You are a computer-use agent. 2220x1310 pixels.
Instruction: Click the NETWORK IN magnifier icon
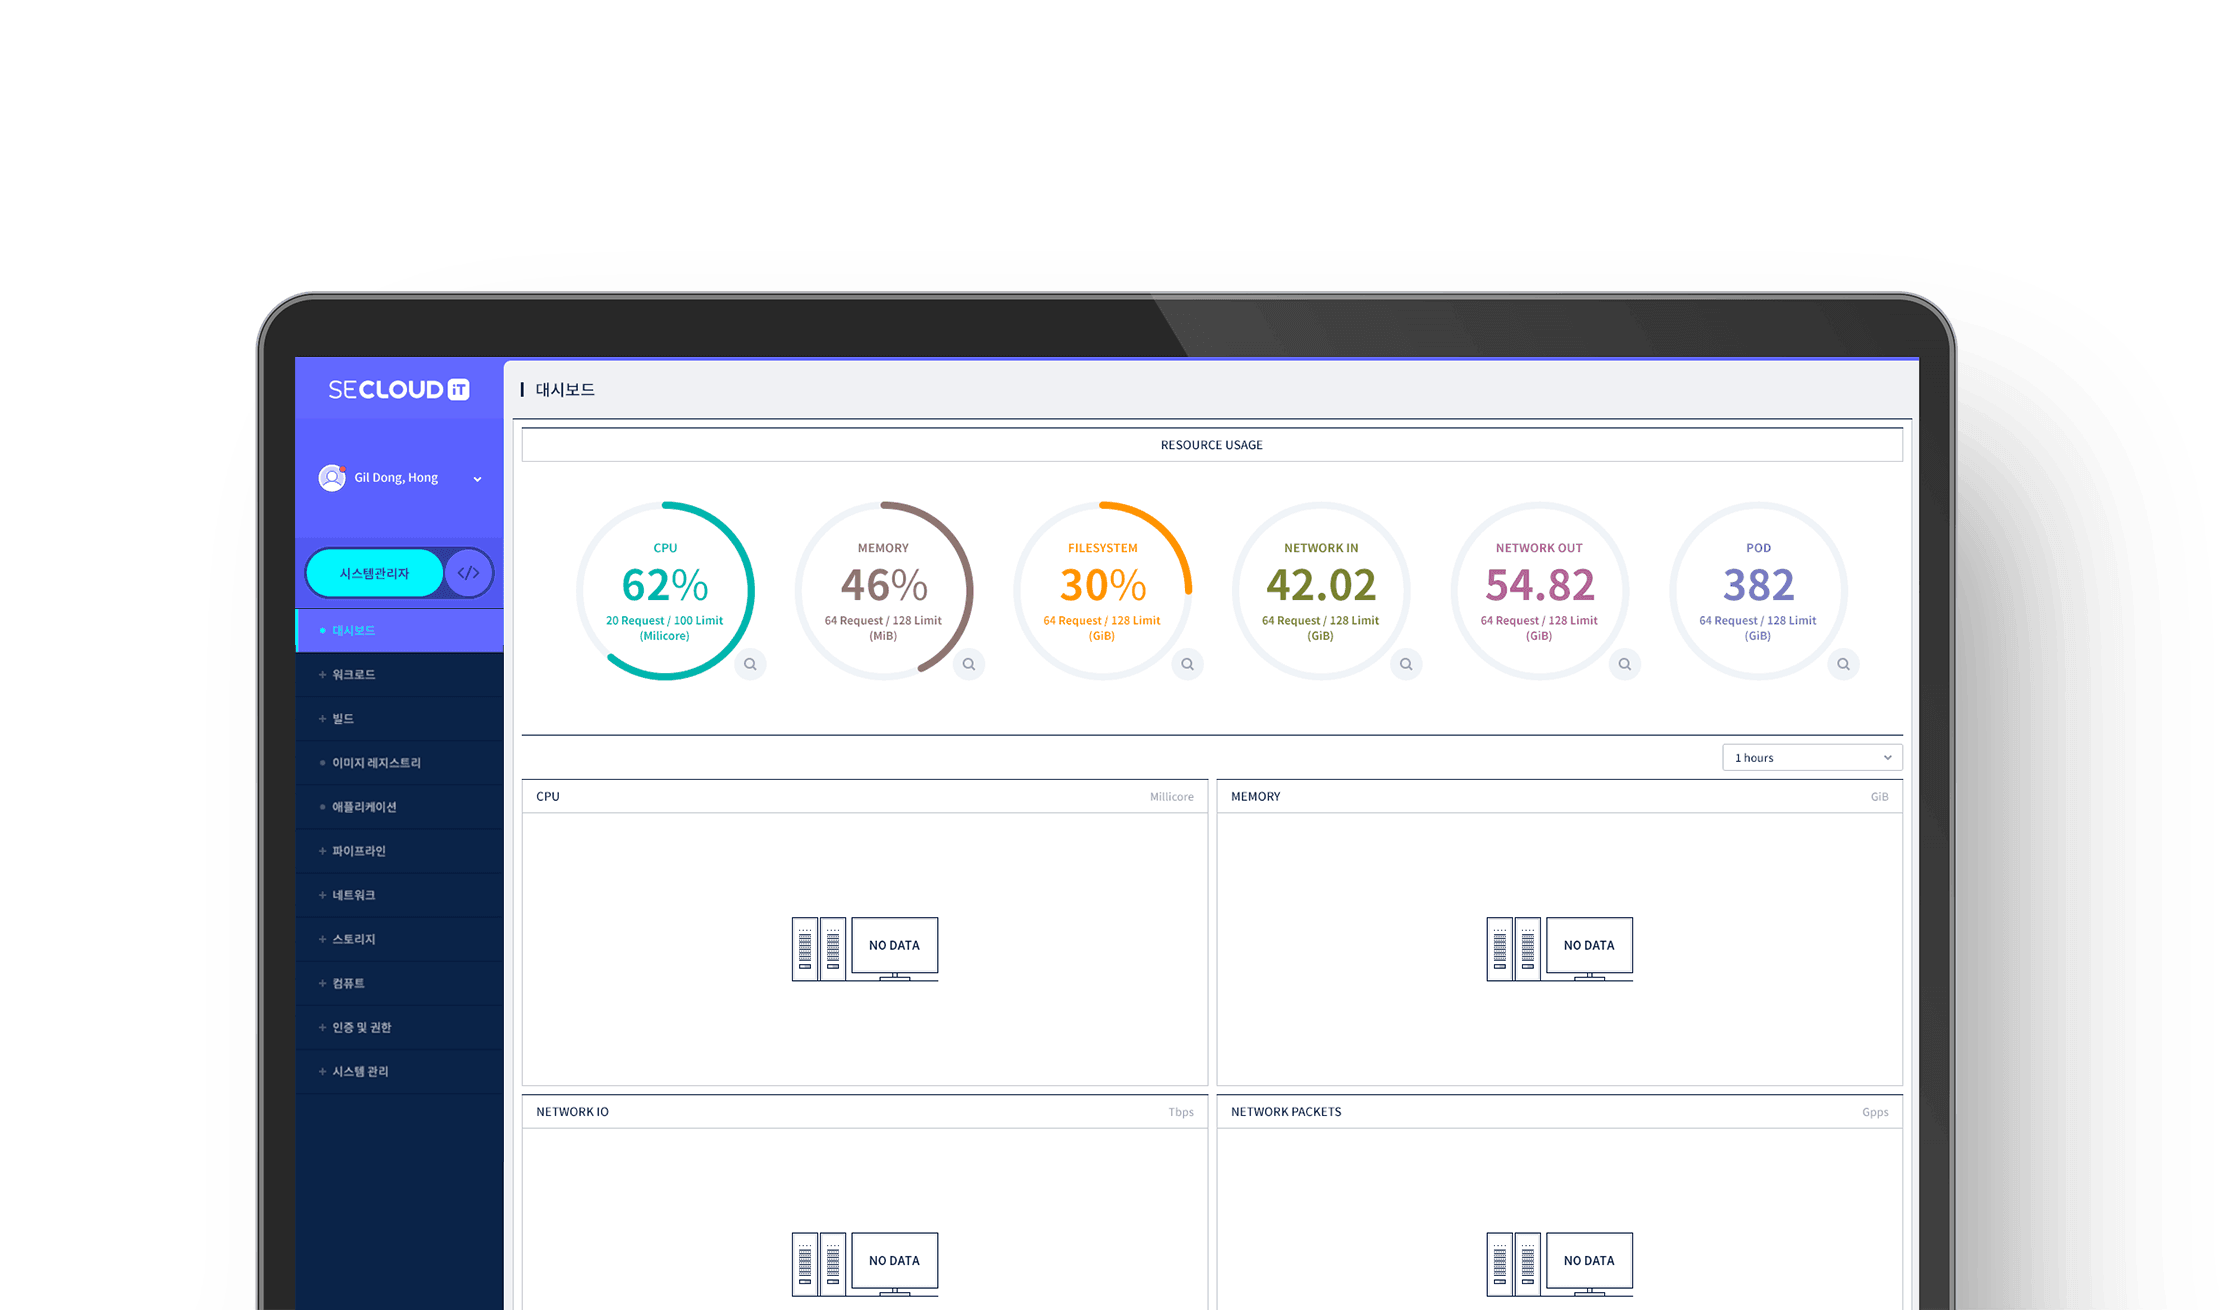coord(1406,664)
